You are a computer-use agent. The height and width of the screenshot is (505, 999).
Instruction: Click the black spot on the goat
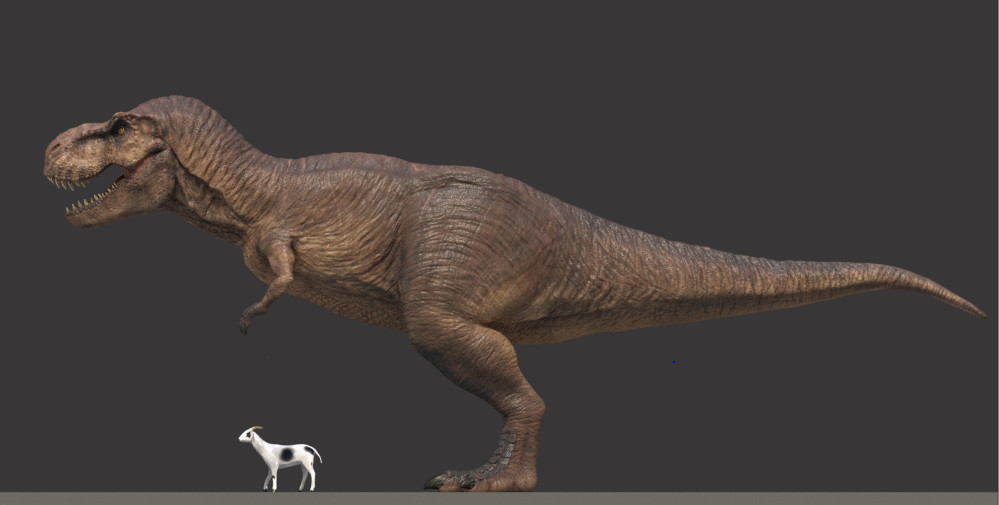click(287, 455)
